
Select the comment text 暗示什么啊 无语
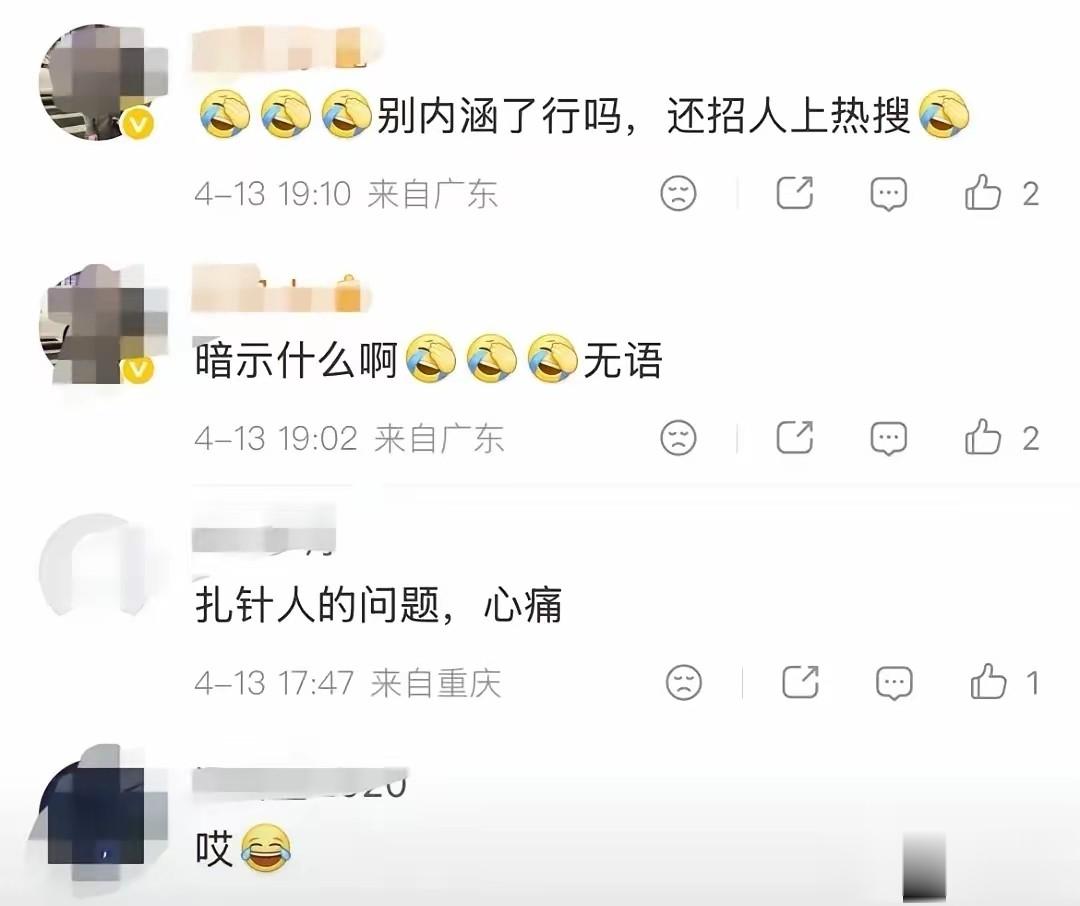428,360
